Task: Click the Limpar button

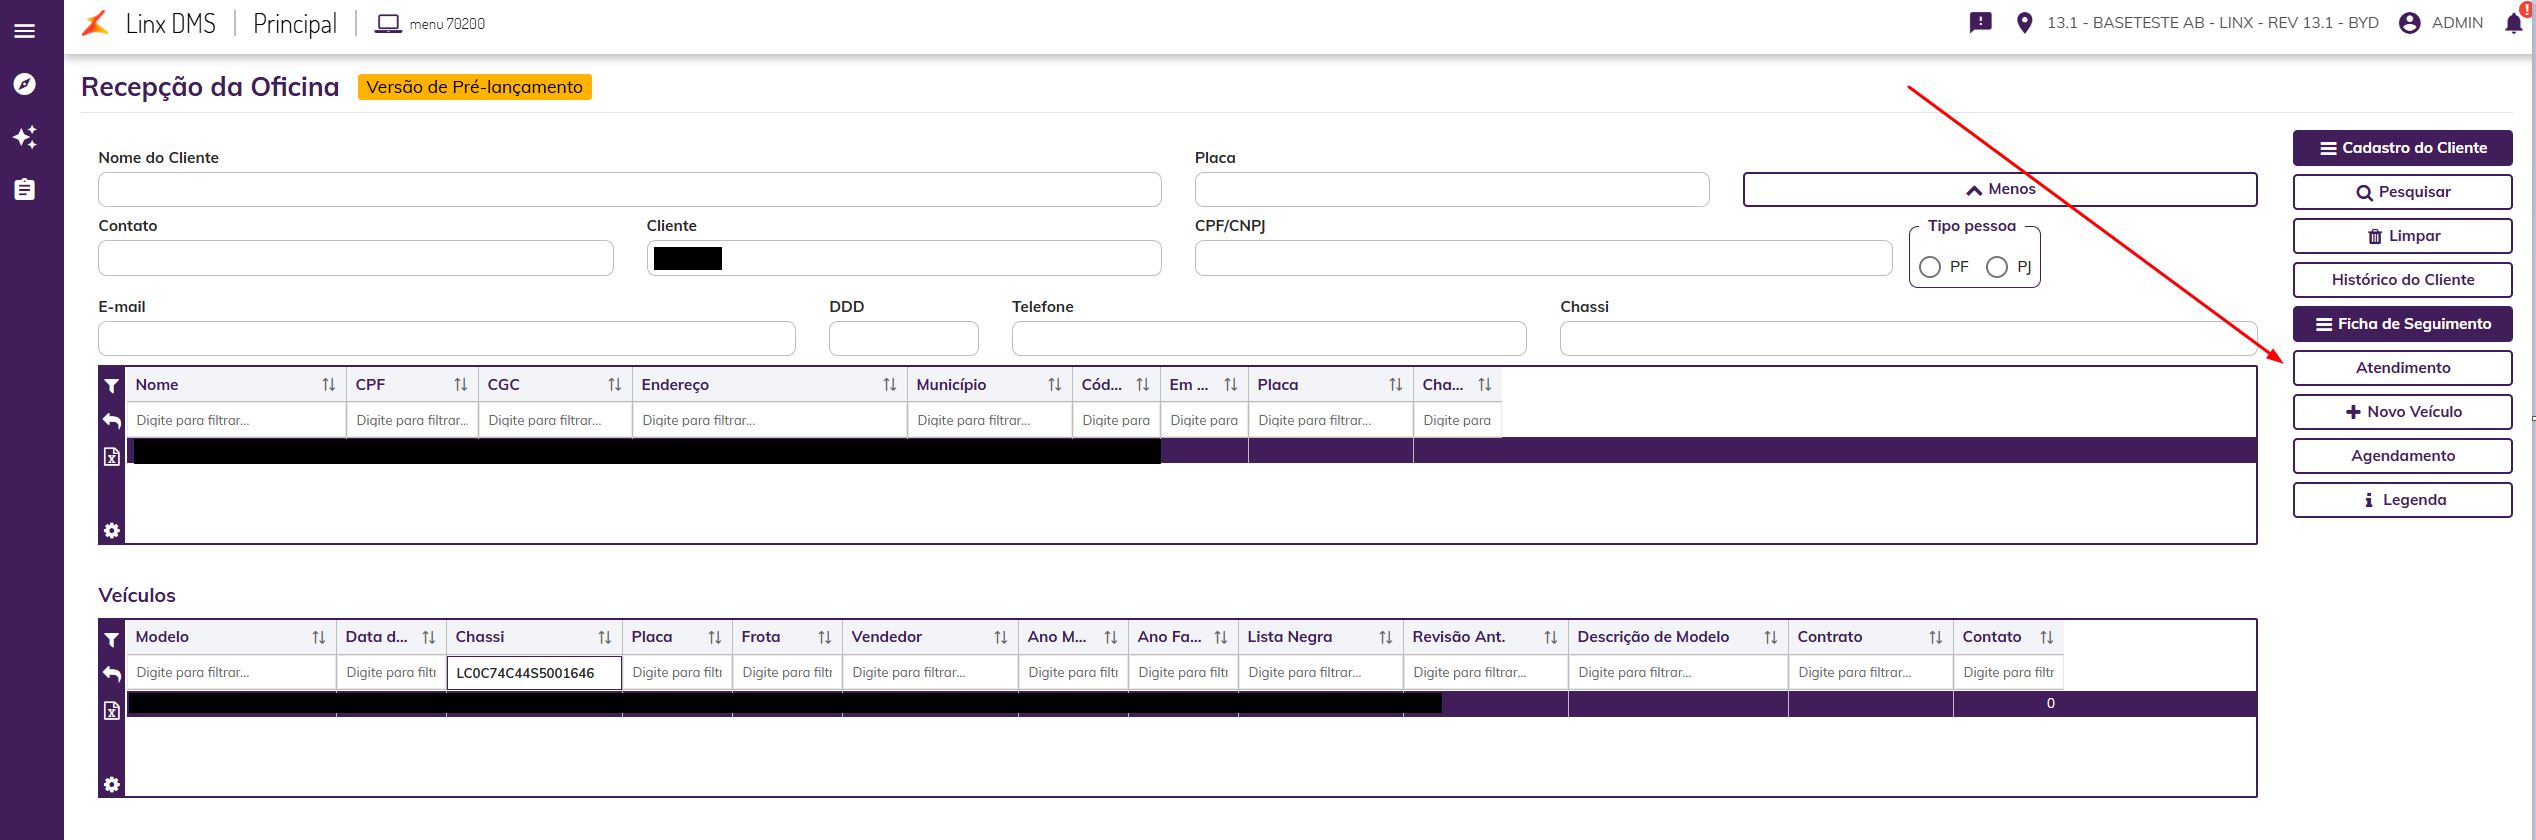Action: 2402,236
